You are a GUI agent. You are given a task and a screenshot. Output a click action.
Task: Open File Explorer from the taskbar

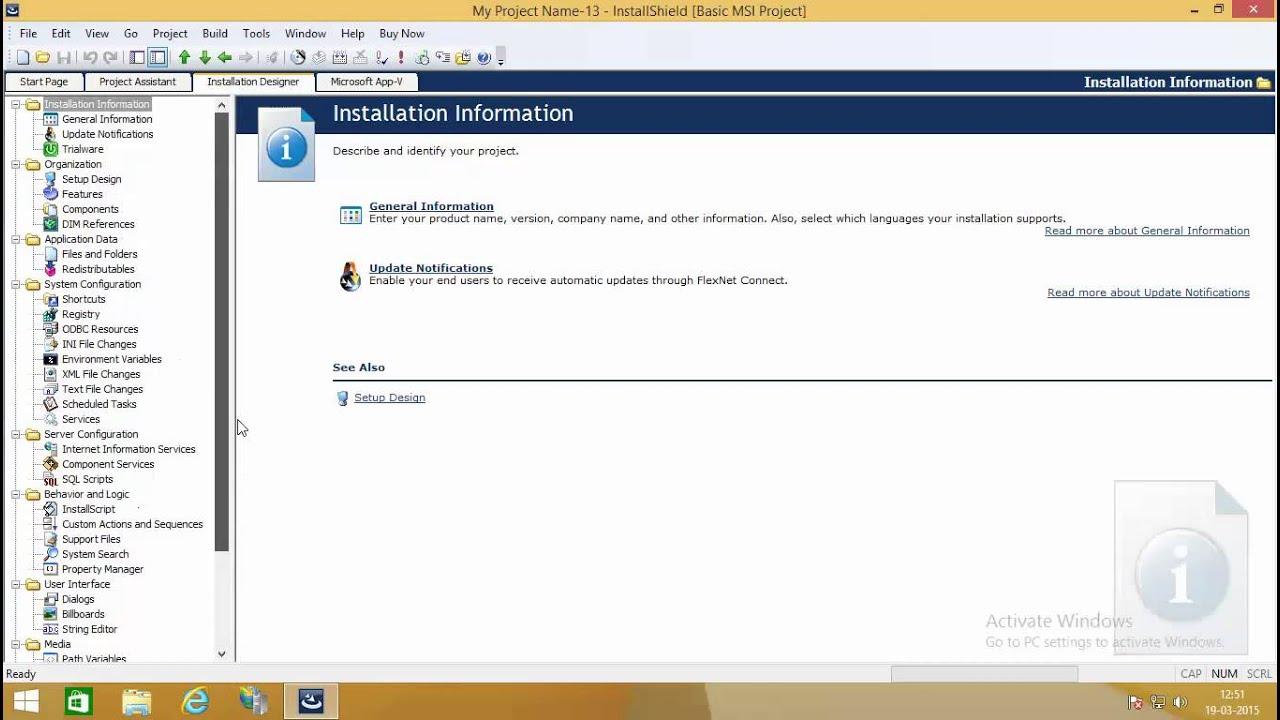point(137,702)
